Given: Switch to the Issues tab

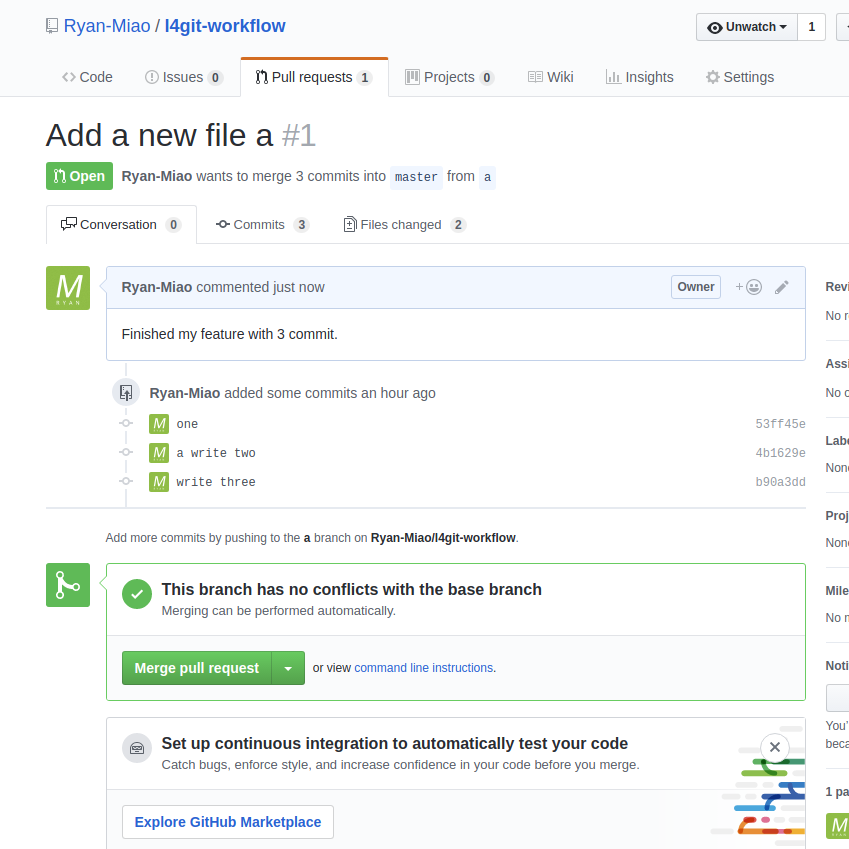Looking at the screenshot, I should click(x=184, y=77).
